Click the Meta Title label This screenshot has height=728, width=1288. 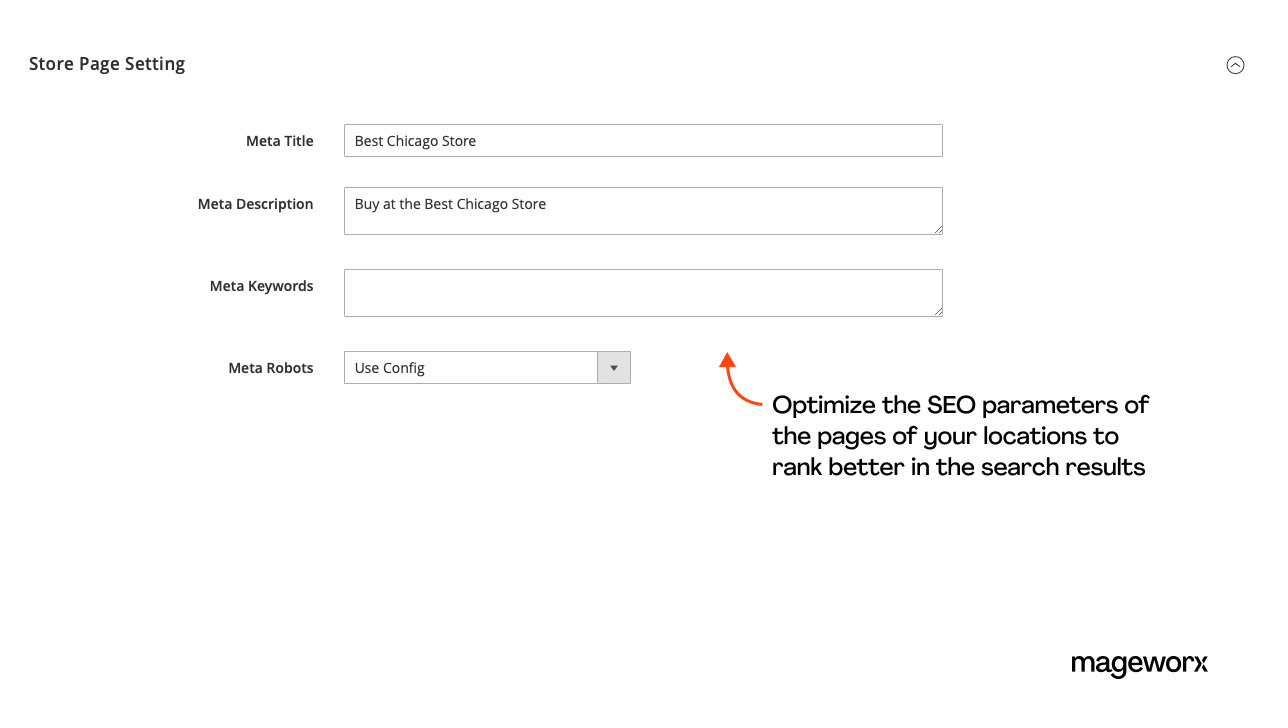point(279,141)
